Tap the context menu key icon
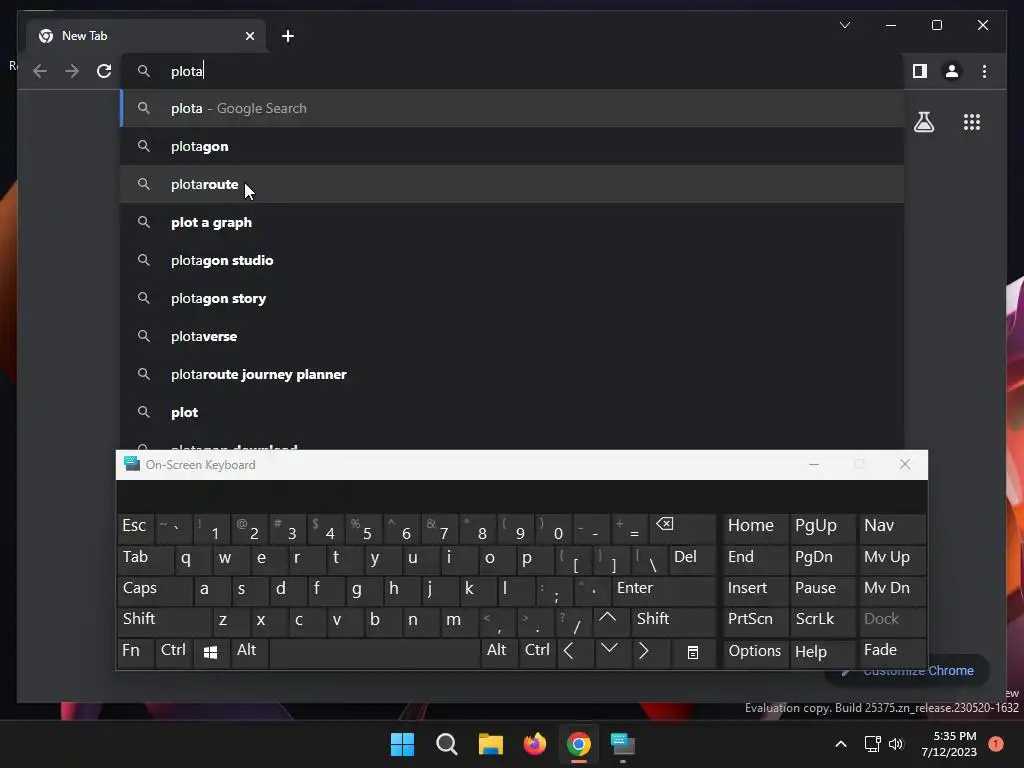Image resolution: width=1024 pixels, height=768 pixels. (693, 652)
